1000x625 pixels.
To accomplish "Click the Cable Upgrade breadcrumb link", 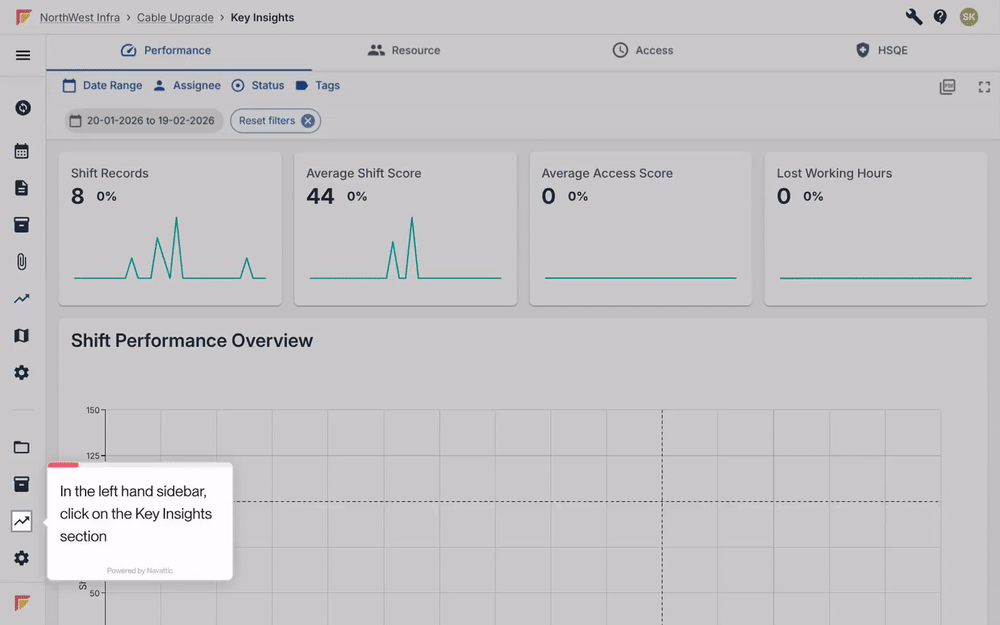I will (x=175, y=17).
